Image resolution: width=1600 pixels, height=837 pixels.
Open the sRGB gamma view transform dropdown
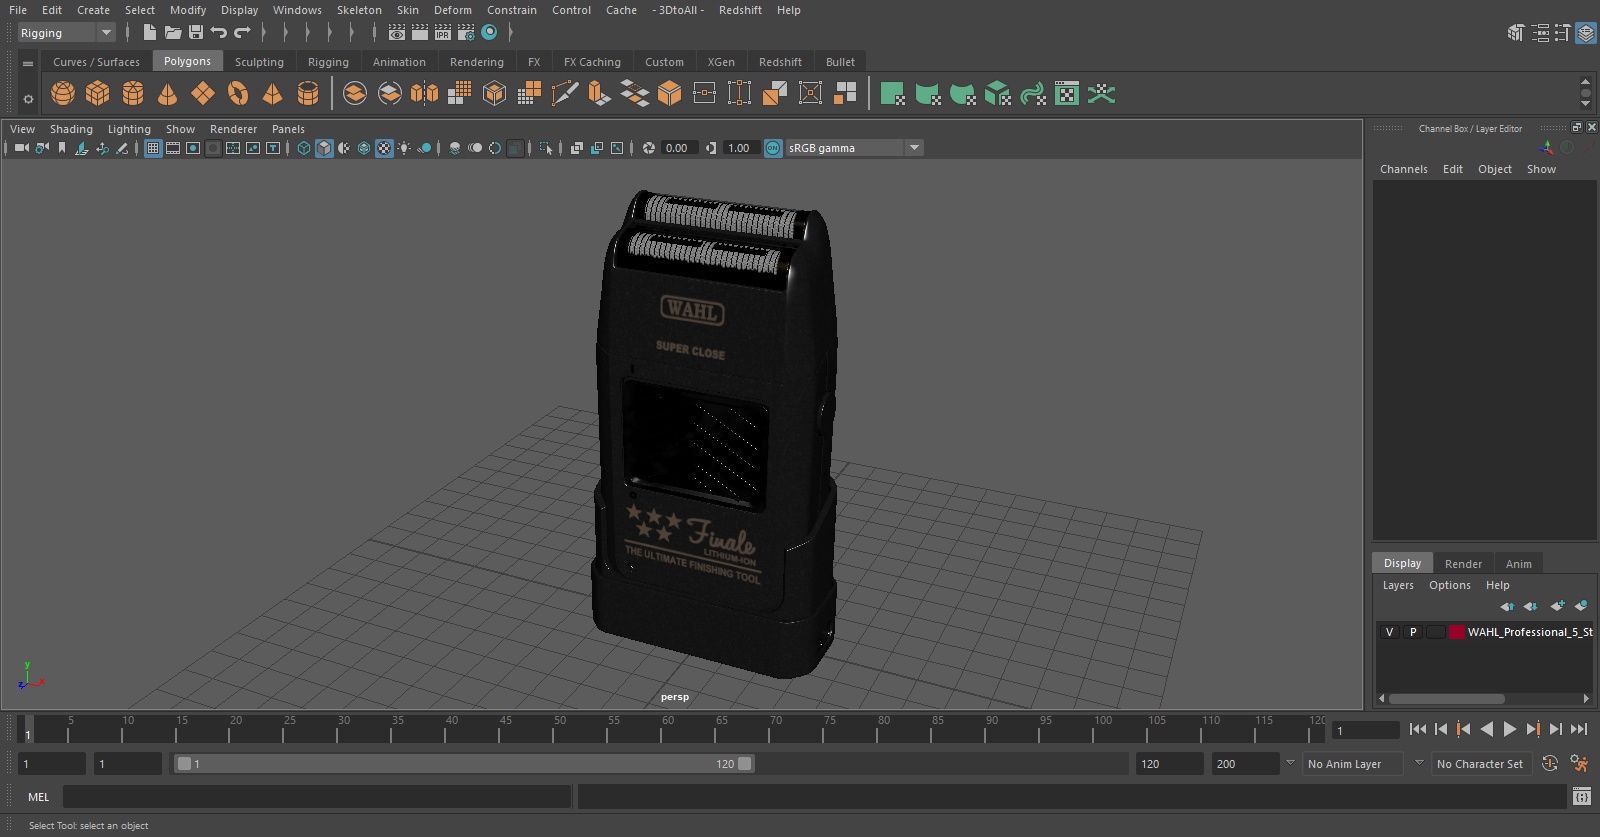[x=854, y=148]
